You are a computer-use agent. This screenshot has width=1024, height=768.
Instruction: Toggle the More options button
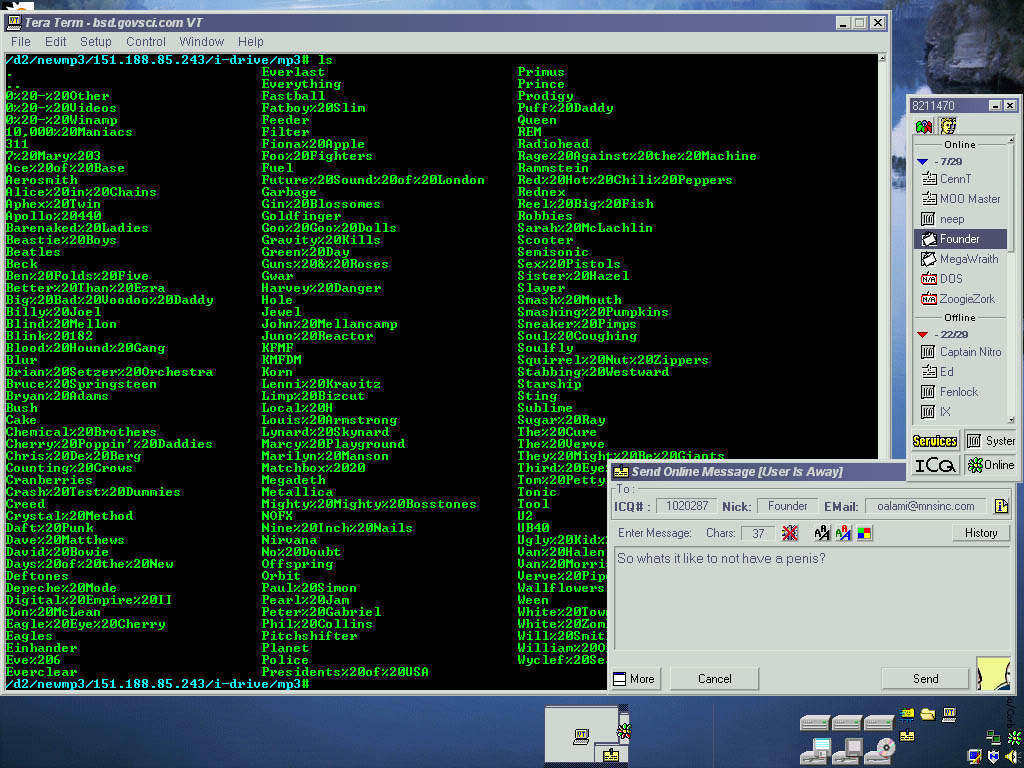click(635, 679)
